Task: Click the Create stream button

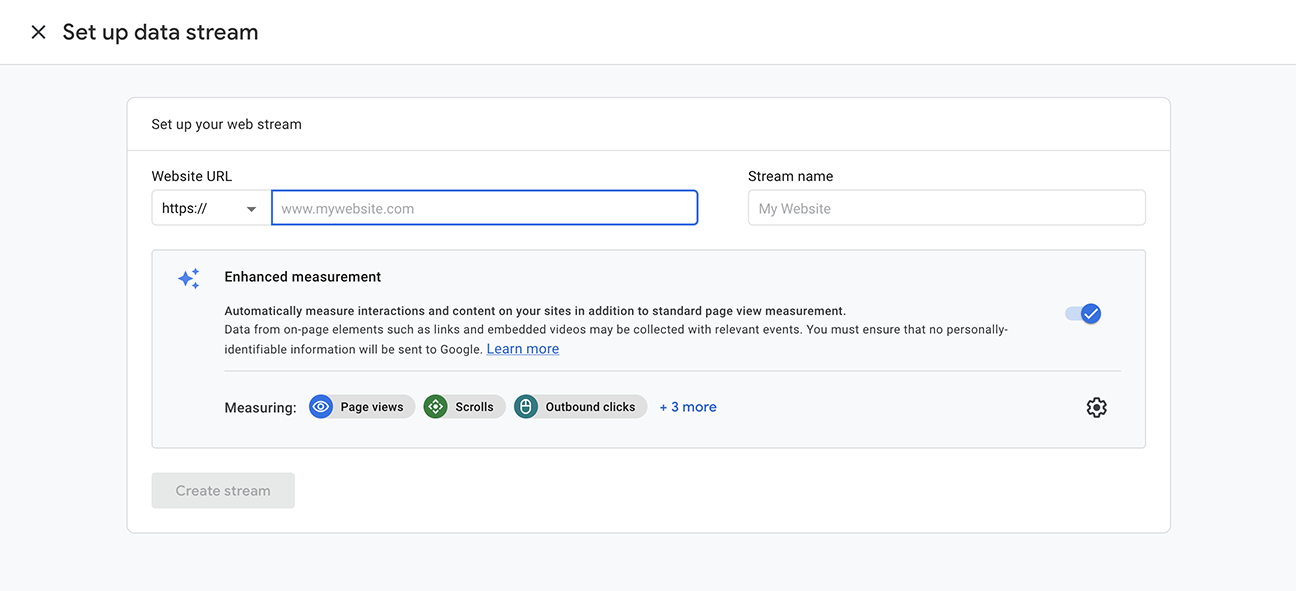Action: click(223, 490)
